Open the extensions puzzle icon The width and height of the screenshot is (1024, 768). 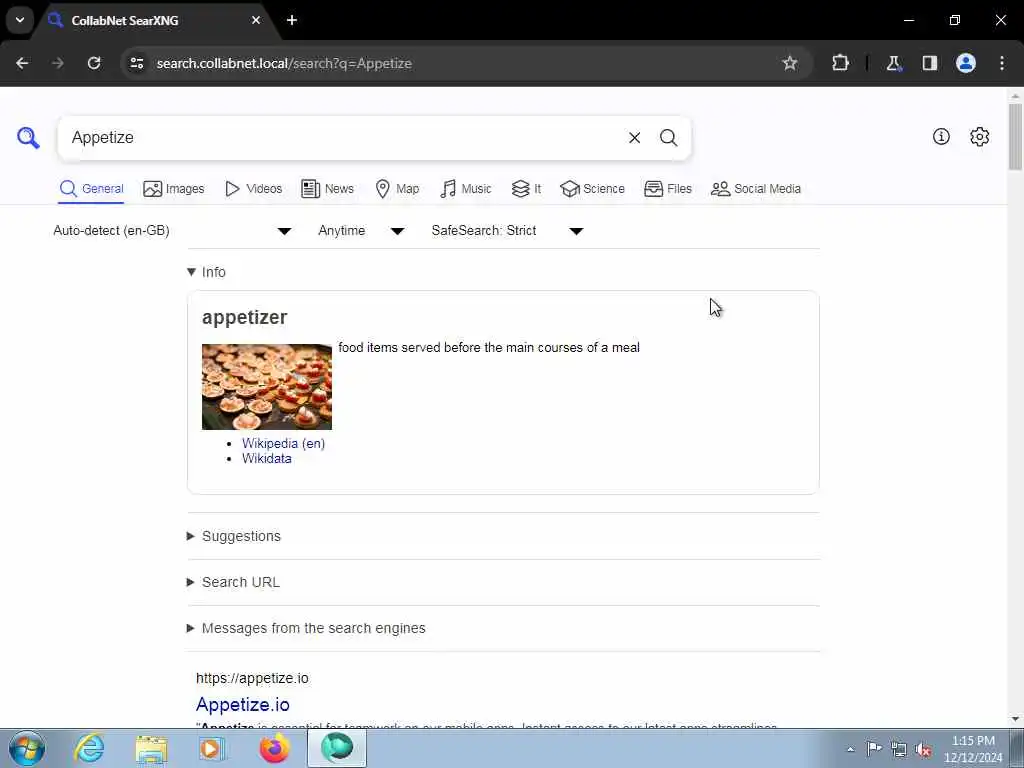840,63
